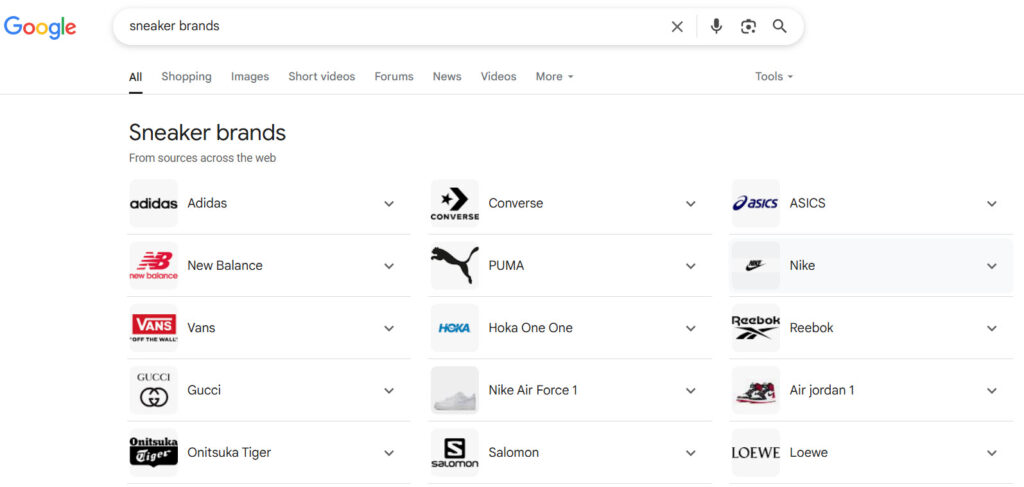
Task: Click the Google logo
Action: [x=40, y=27]
